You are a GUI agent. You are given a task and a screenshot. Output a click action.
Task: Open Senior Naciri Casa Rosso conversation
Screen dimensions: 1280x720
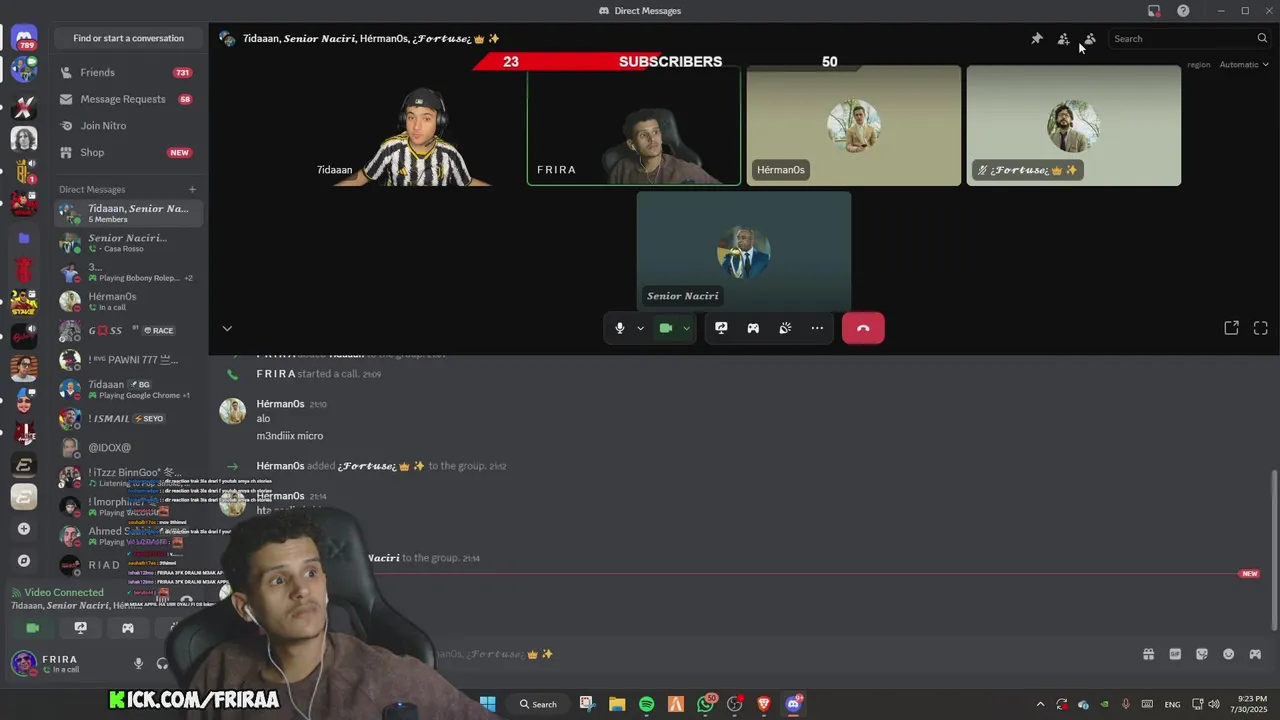click(128, 243)
